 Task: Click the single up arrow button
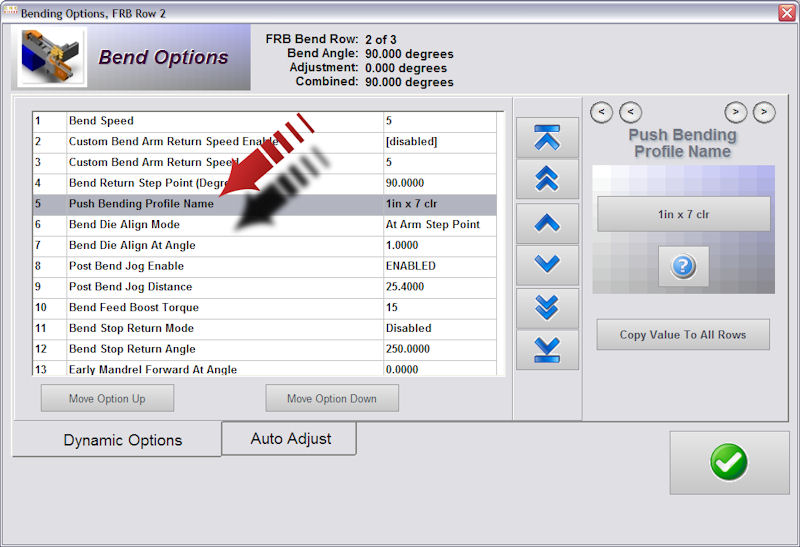(x=547, y=223)
